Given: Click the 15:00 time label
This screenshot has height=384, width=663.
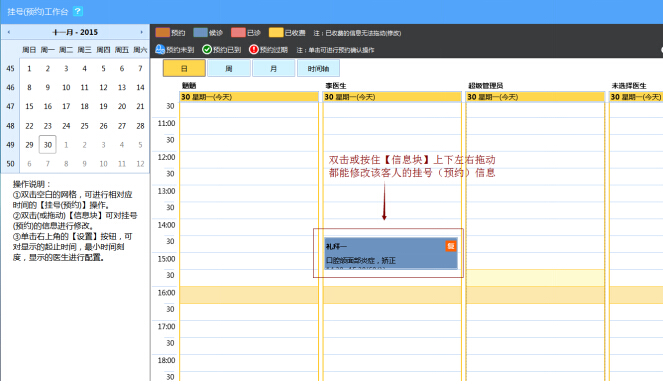Looking at the screenshot, I should pos(166,258).
